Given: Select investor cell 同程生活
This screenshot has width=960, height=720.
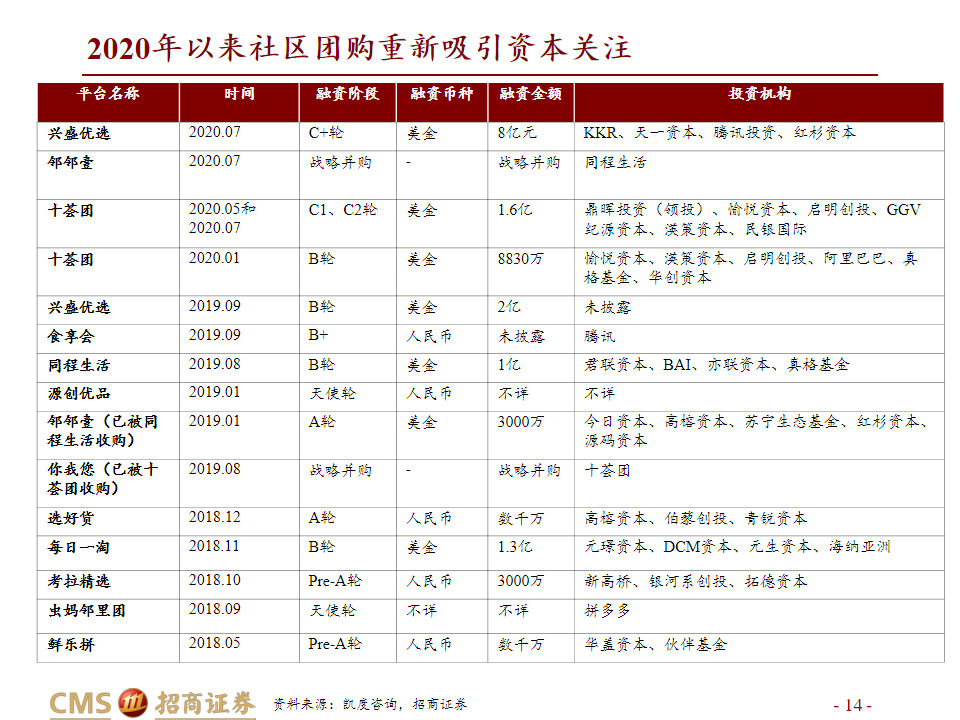Looking at the screenshot, I should [615, 162].
